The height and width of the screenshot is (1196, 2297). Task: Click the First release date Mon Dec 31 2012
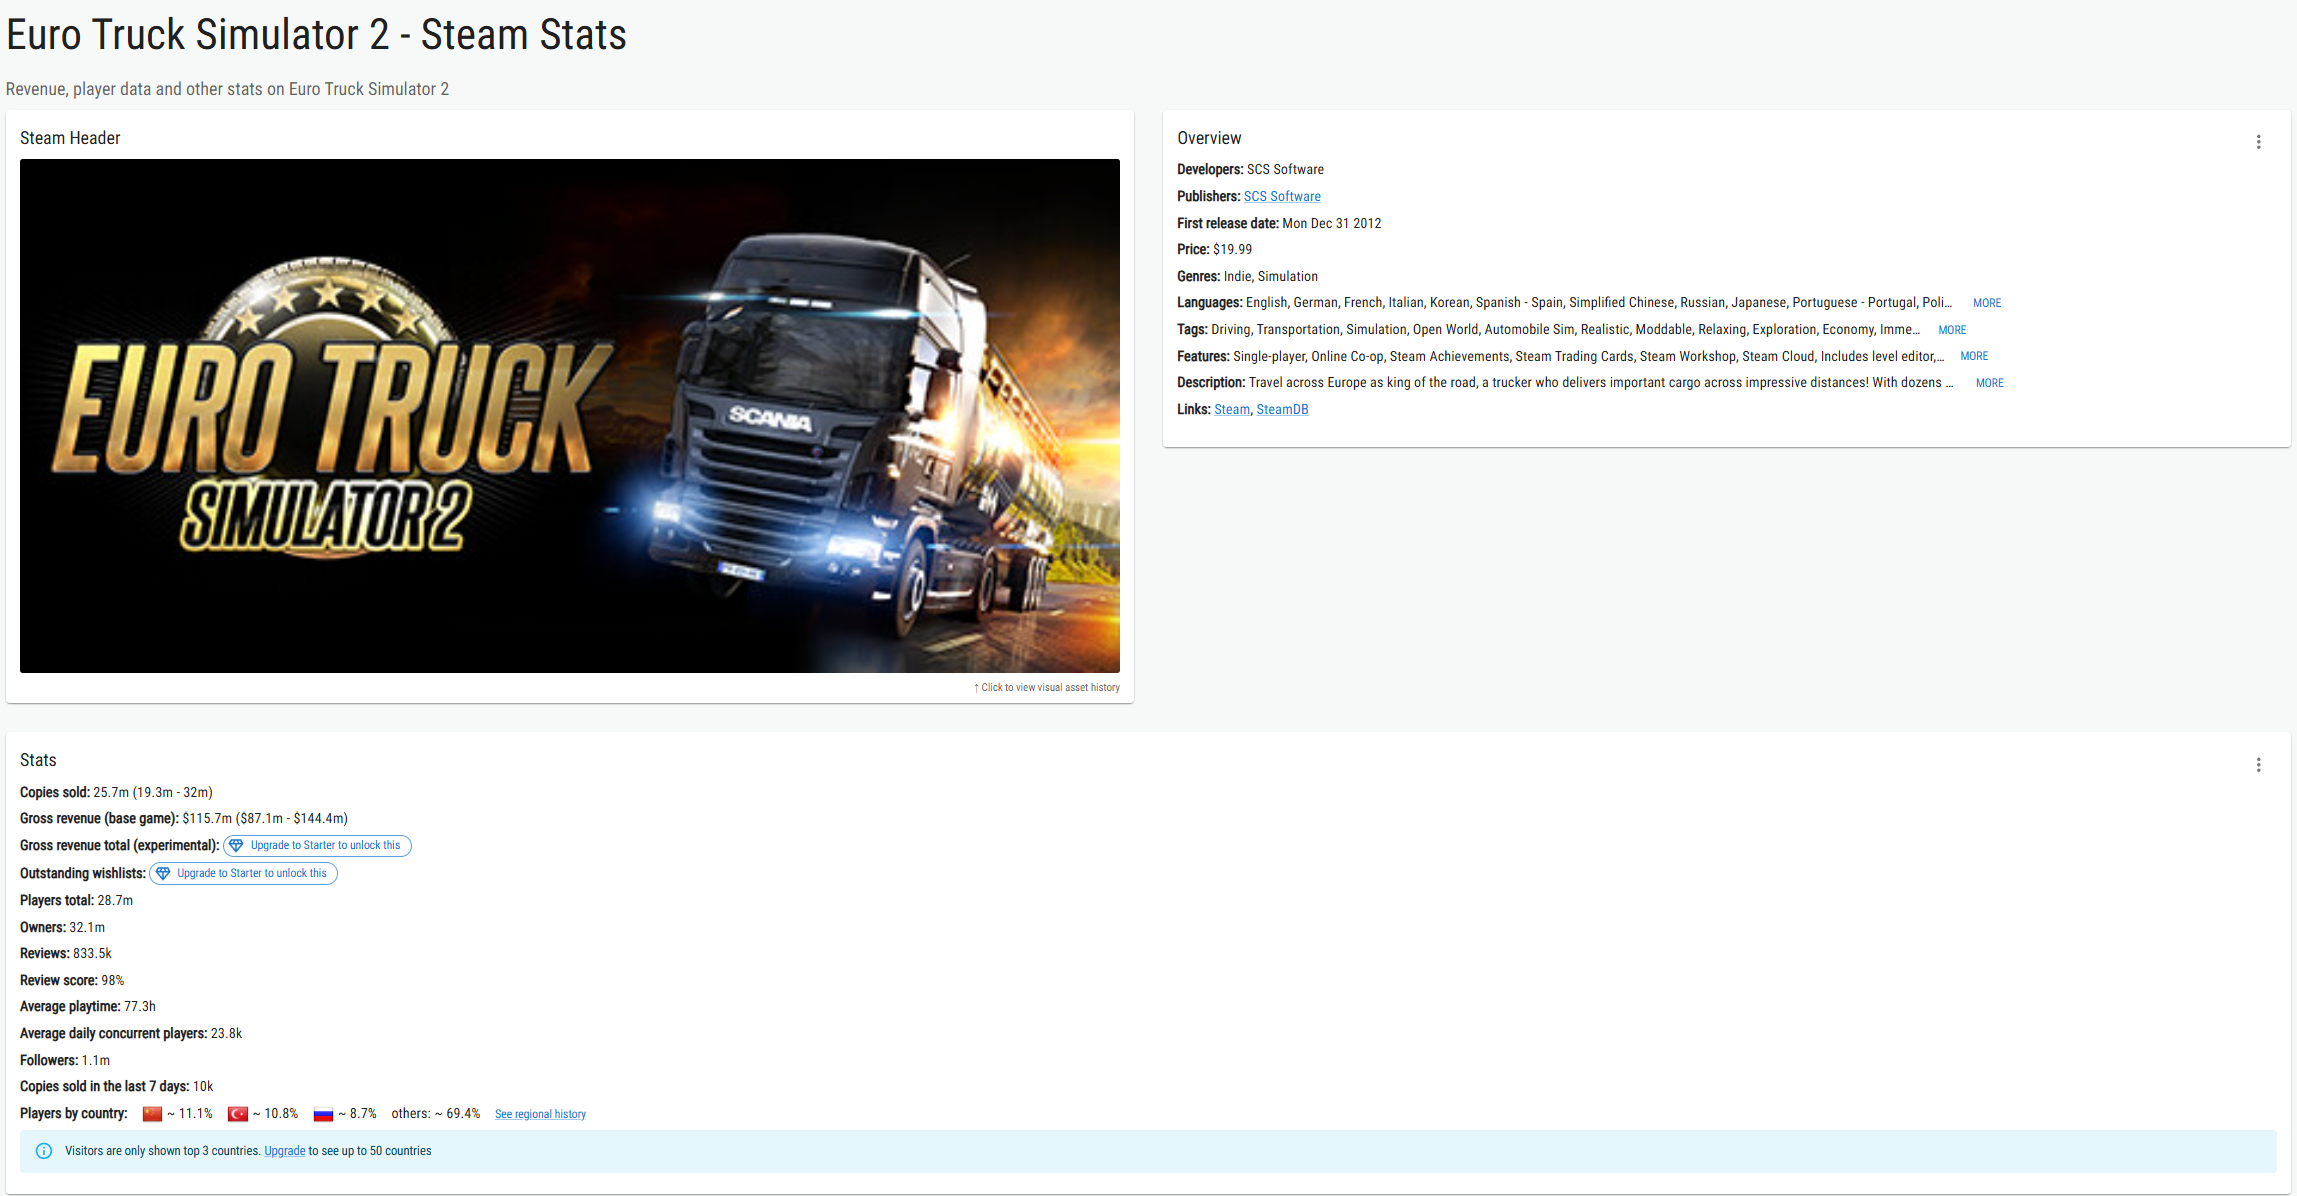[x=1331, y=224]
